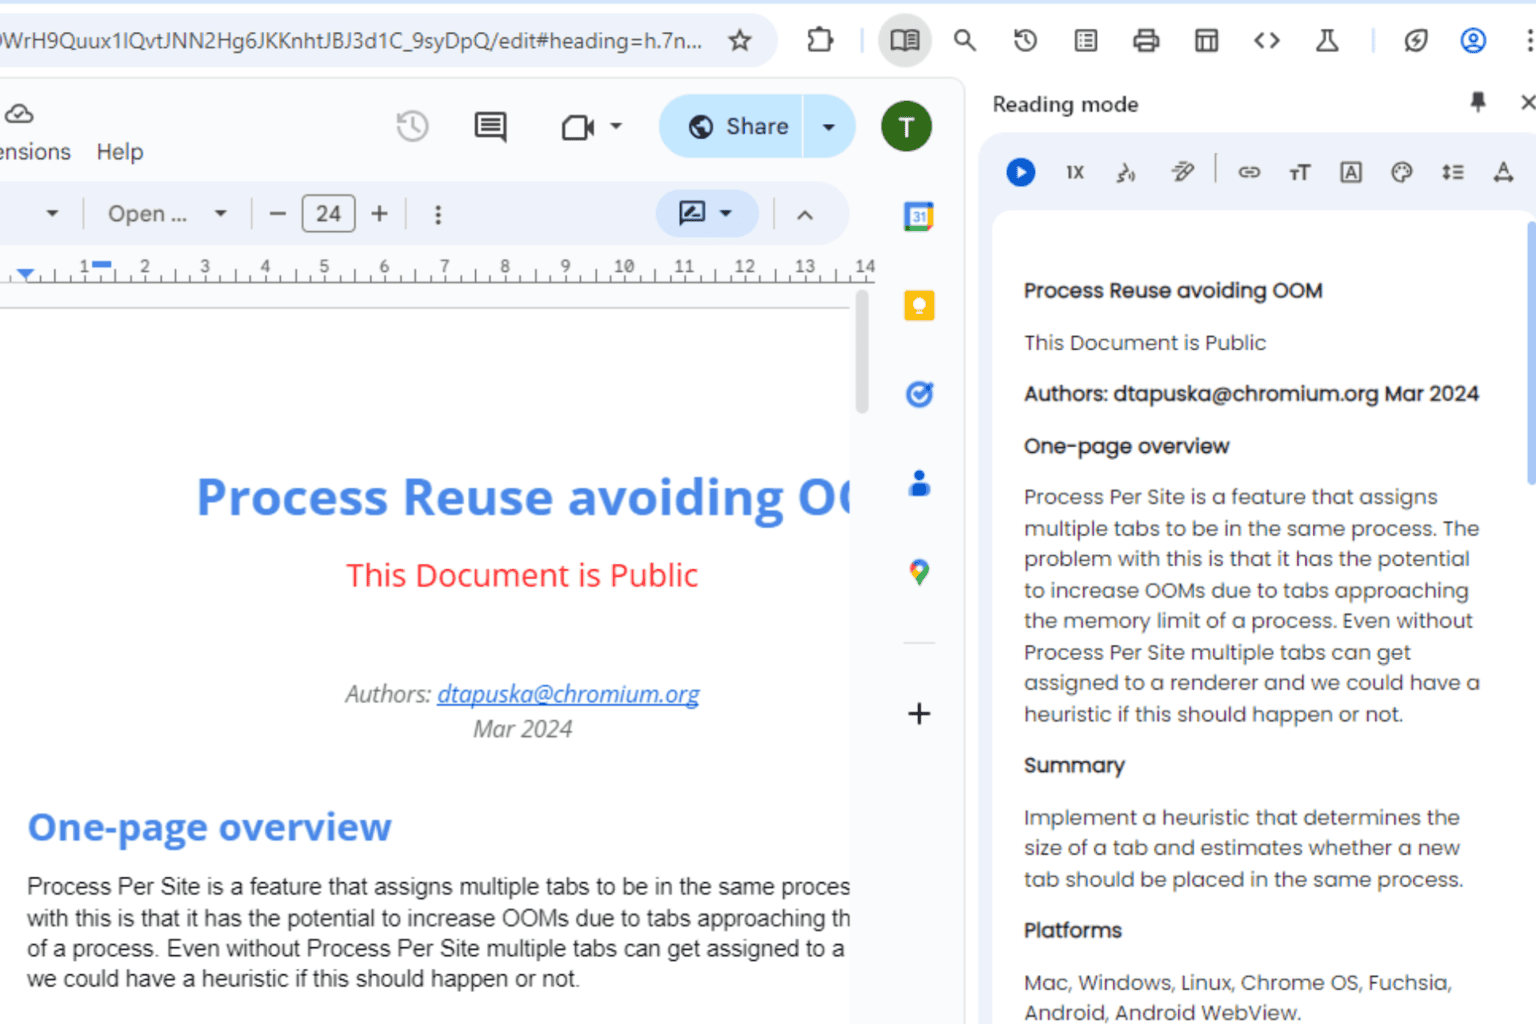Open the comment history icon

490,127
